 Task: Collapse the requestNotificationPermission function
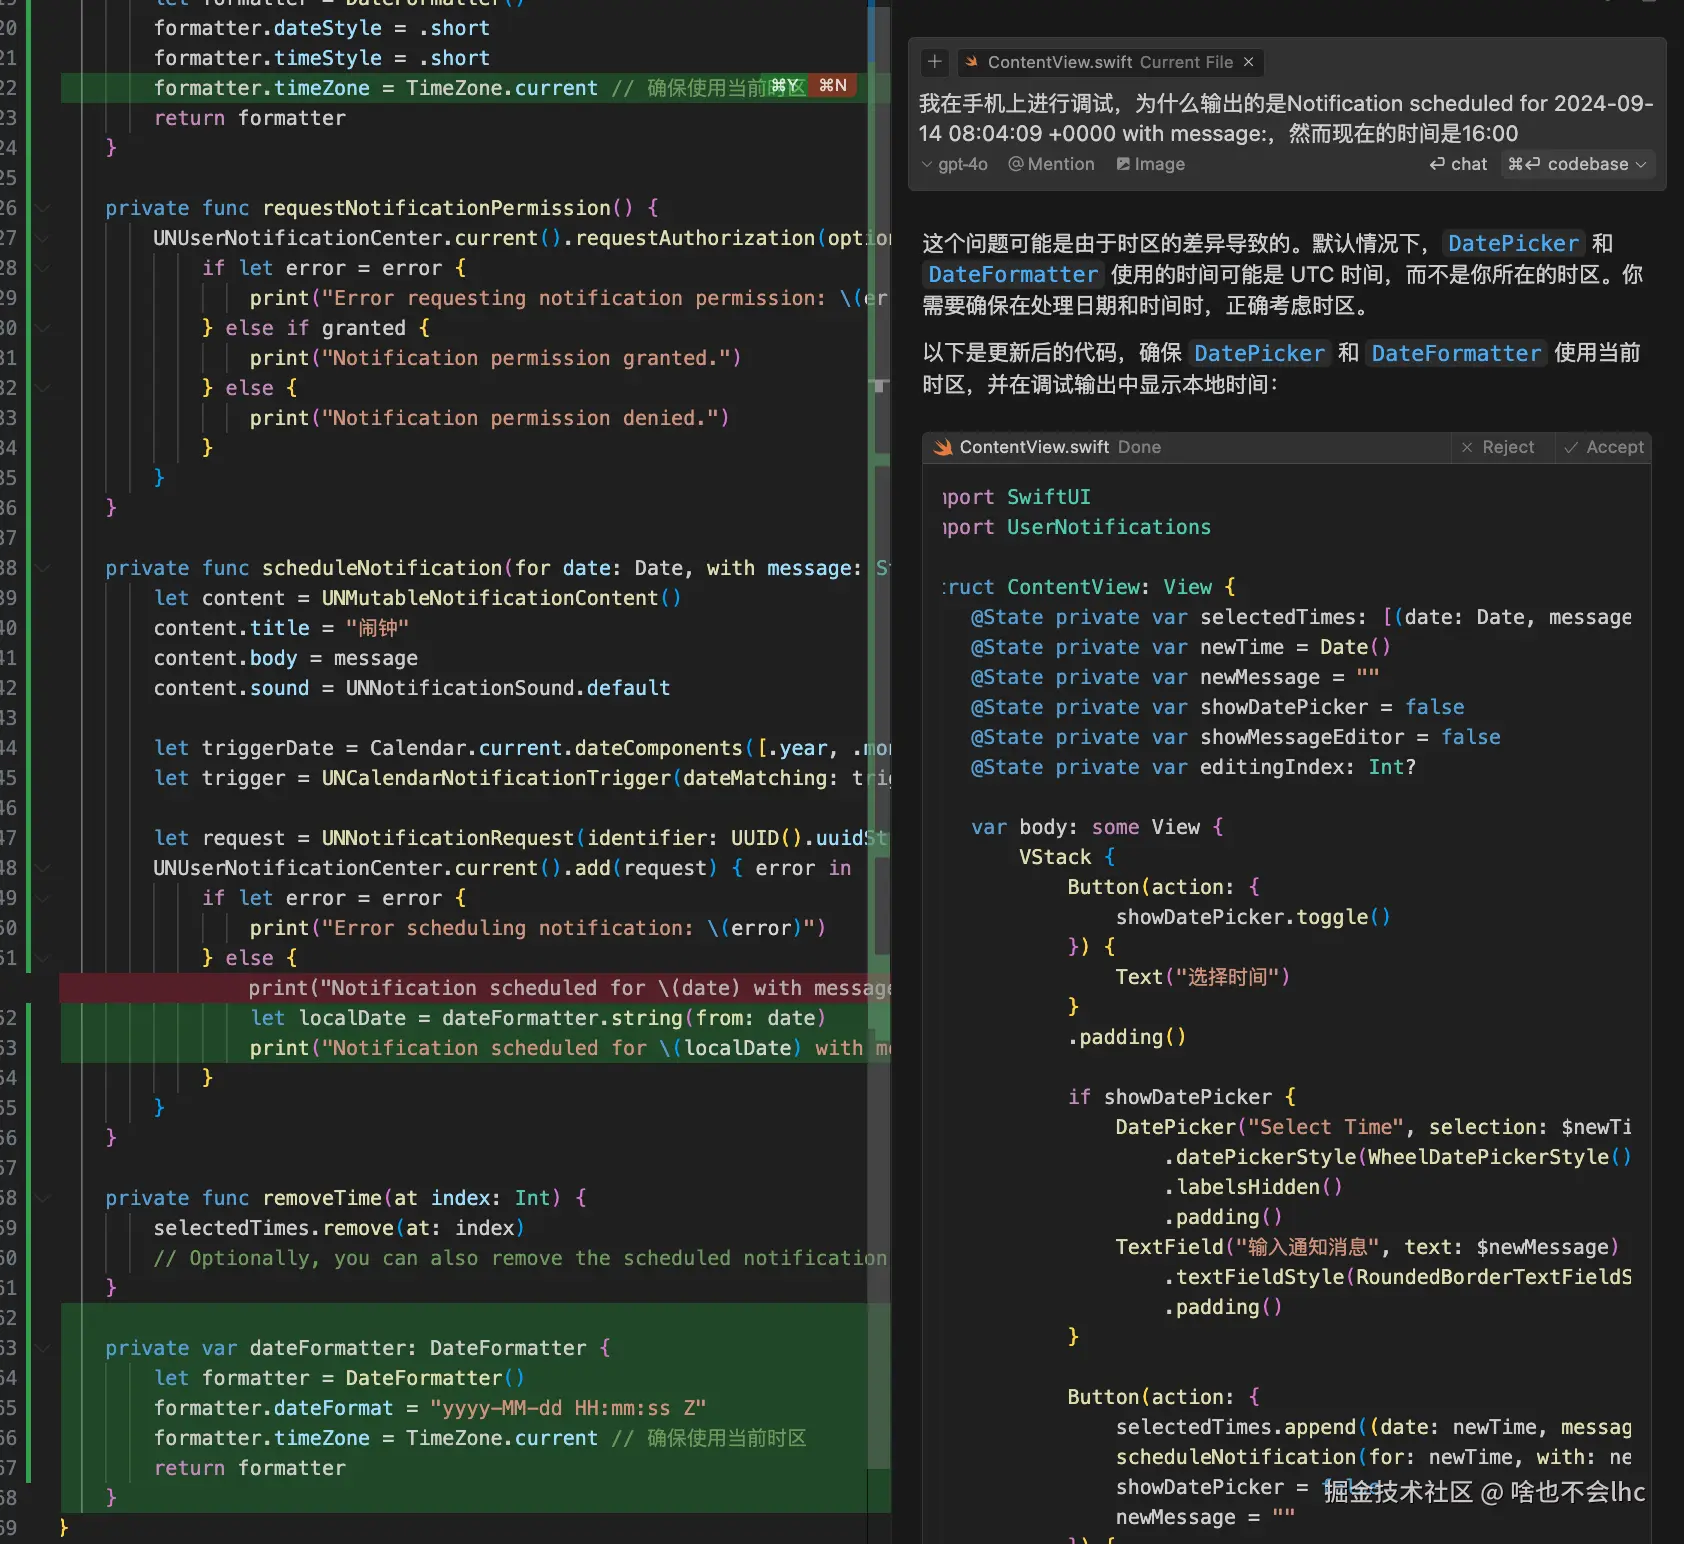coord(43,208)
